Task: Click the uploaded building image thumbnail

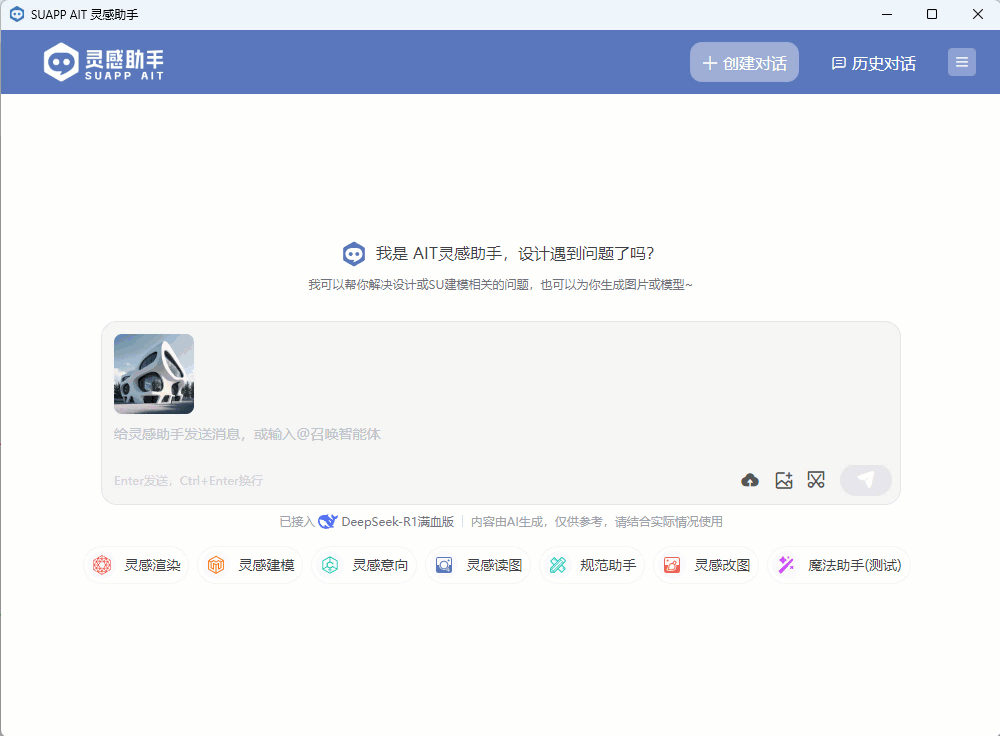Action: (x=154, y=374)
